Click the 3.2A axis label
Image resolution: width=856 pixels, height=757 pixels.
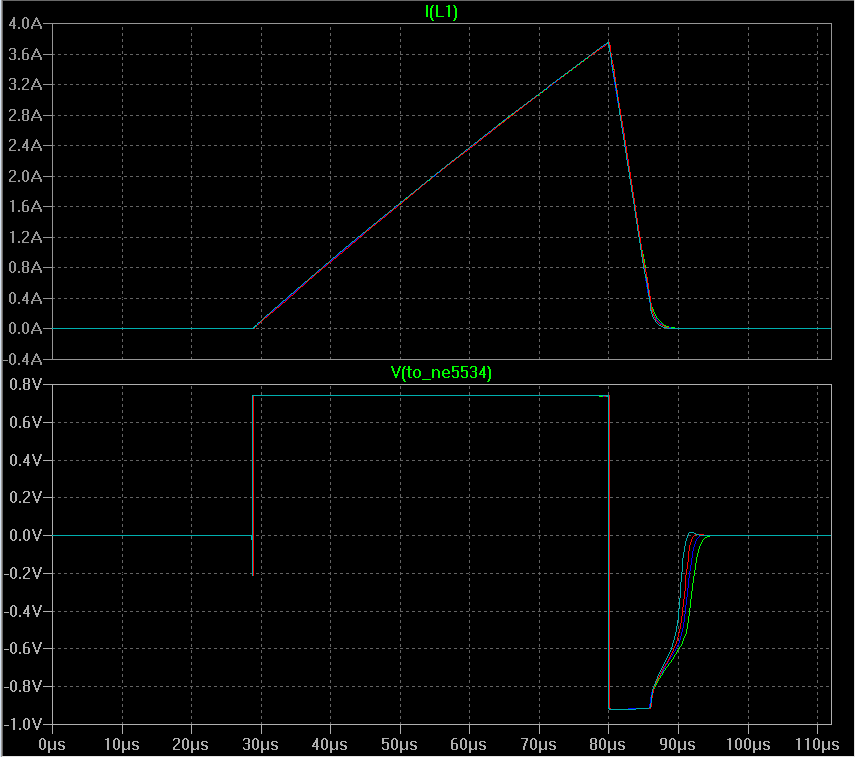(25, 85)
